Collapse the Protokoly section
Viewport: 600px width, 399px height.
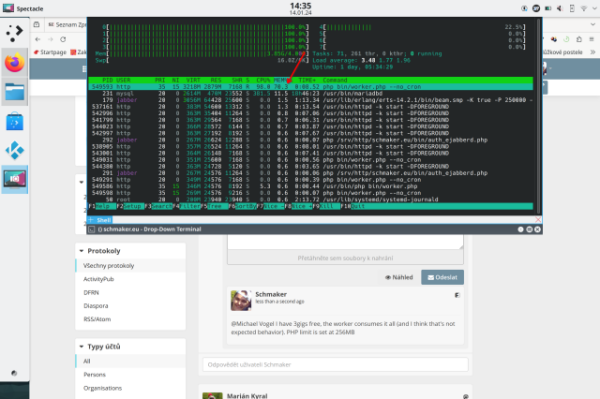tap(82, 251)
